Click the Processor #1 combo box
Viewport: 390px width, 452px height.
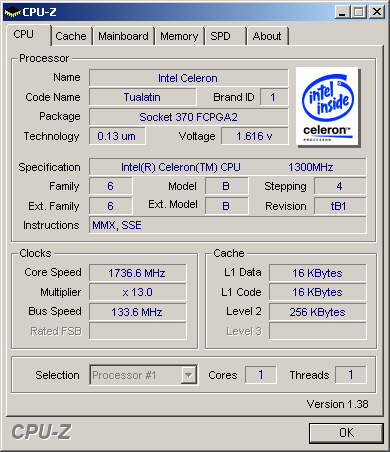click(x=143, y=375)
